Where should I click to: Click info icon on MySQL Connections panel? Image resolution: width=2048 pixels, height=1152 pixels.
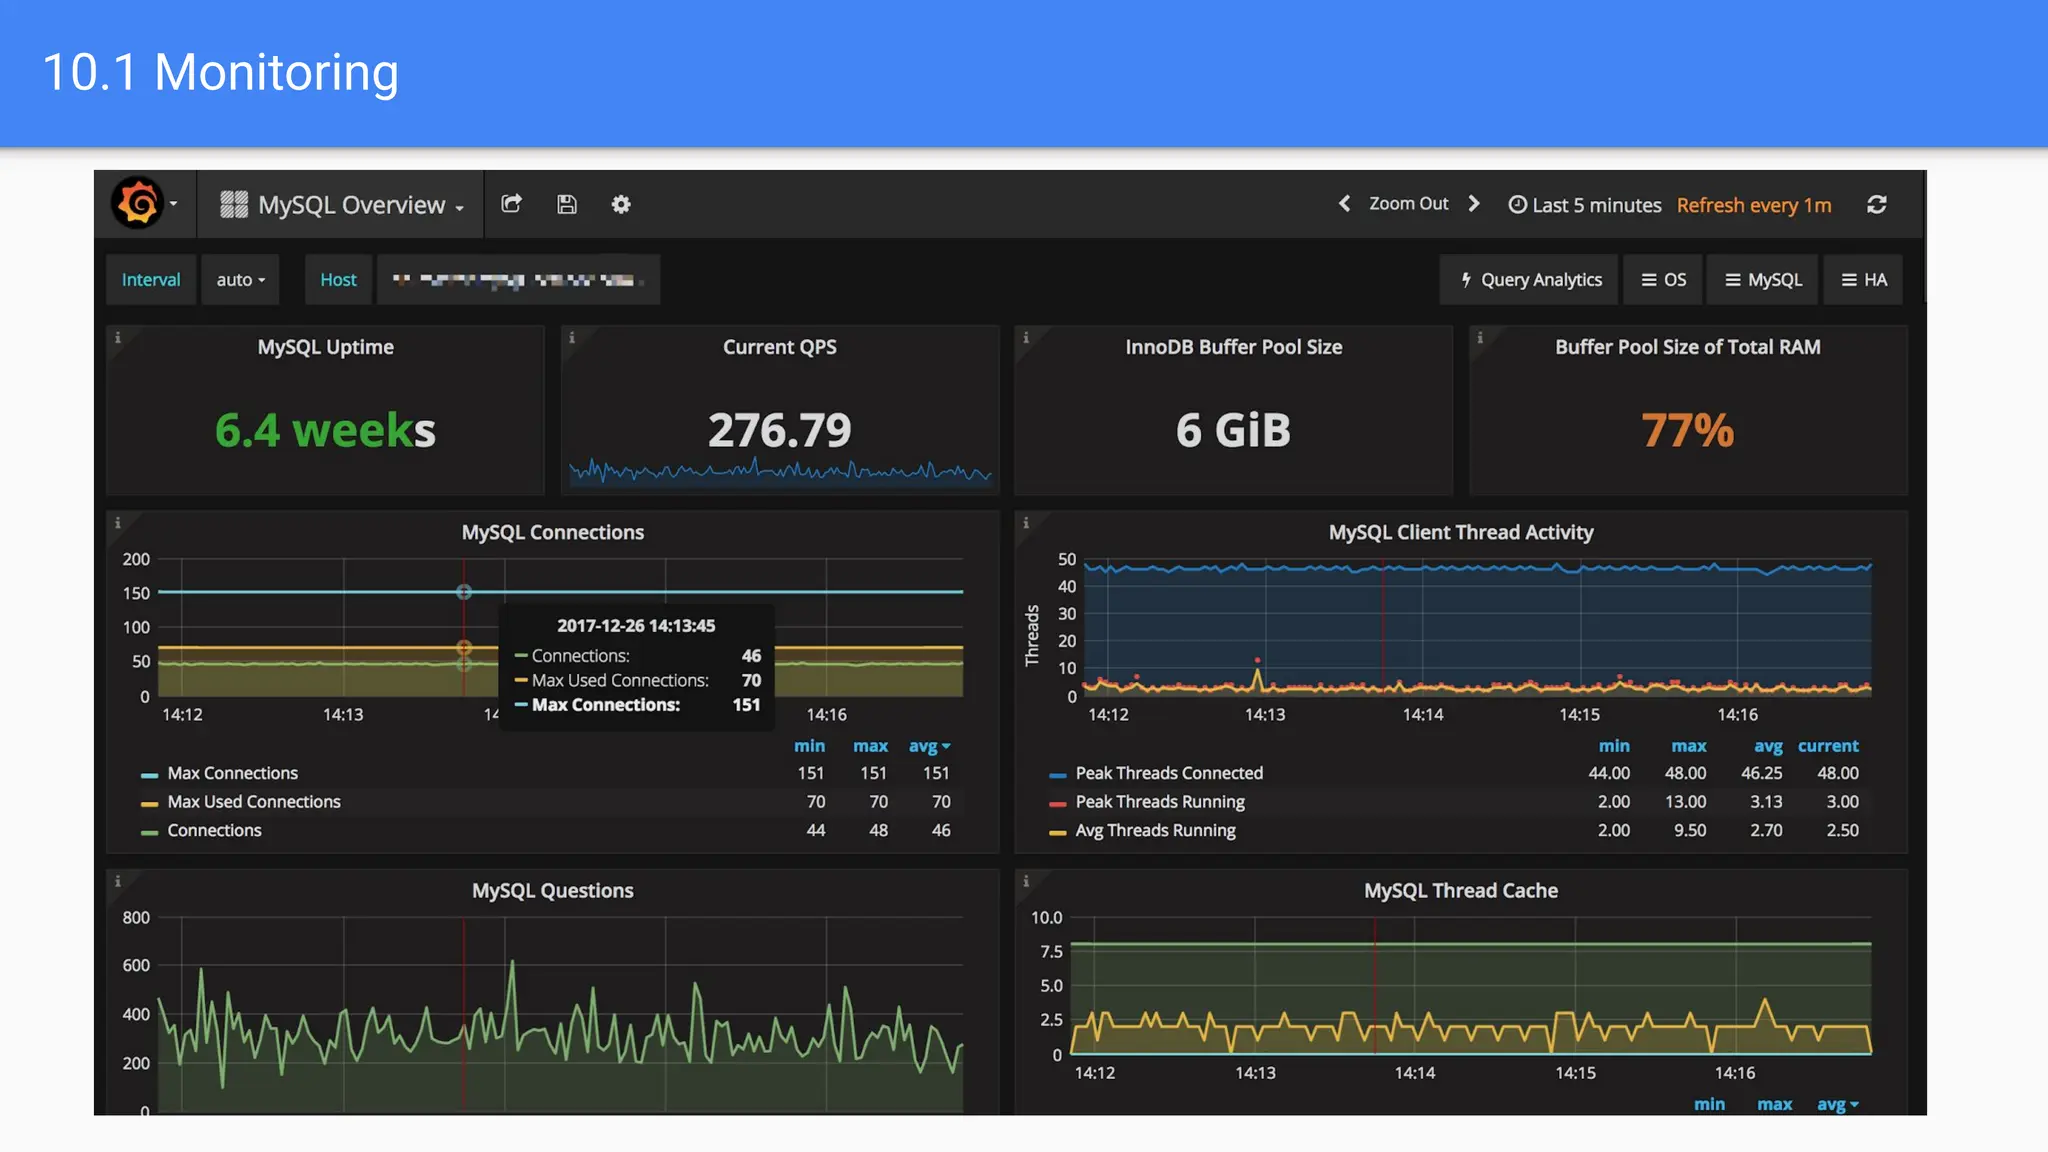(118, 523)
